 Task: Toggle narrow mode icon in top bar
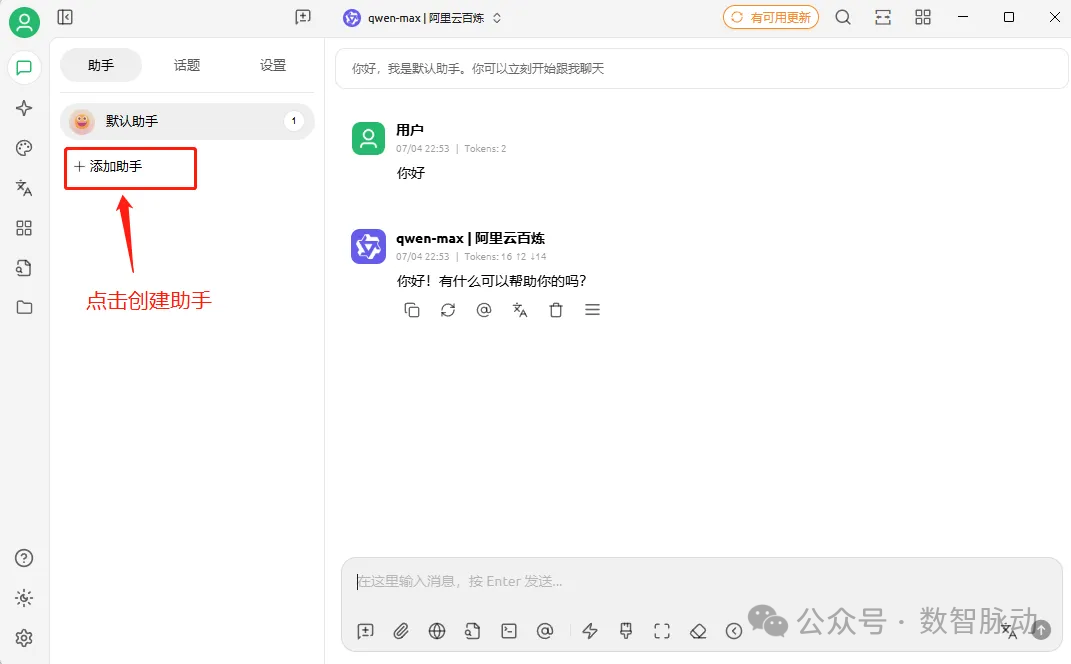883,17
